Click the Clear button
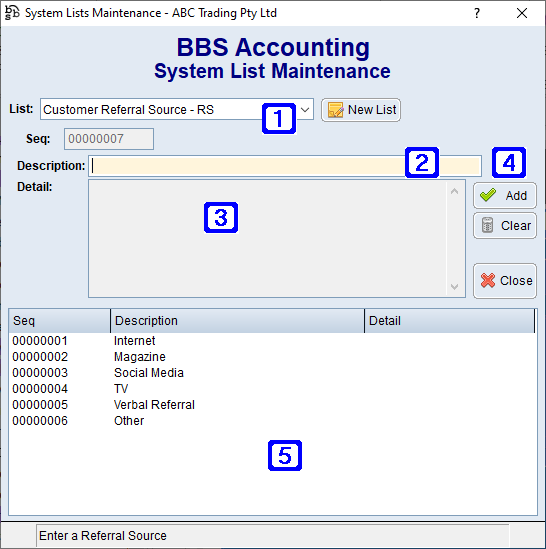 click(x=505, y=225)
